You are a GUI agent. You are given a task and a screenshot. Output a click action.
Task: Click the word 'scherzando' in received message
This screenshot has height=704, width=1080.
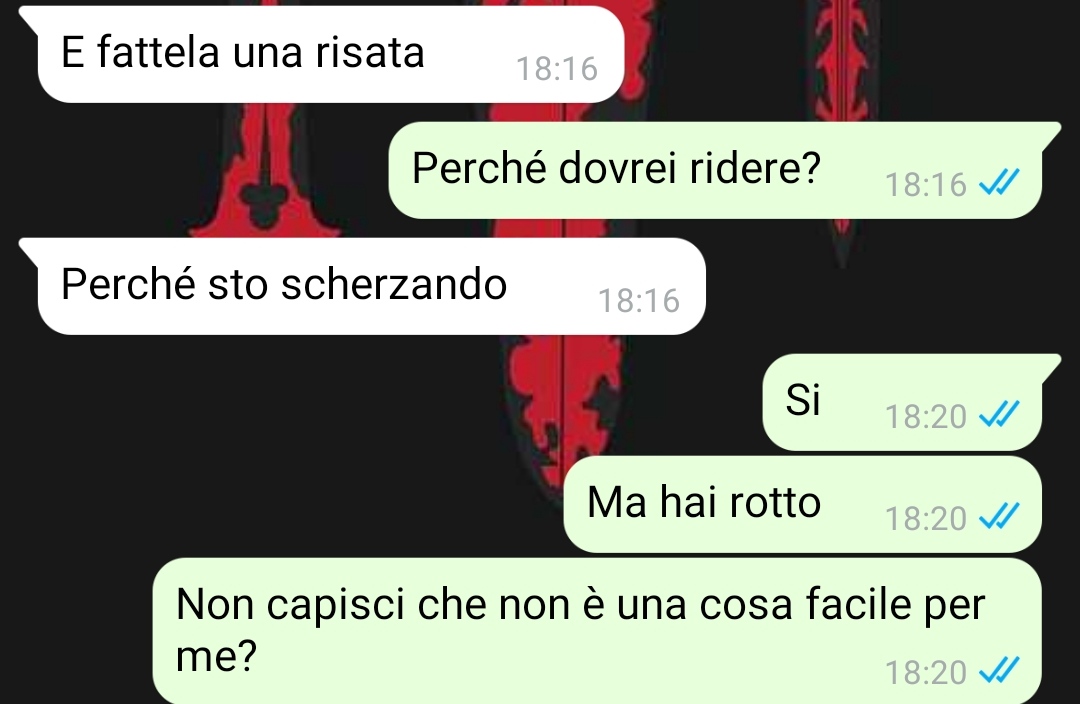click(x=394, y=284)
